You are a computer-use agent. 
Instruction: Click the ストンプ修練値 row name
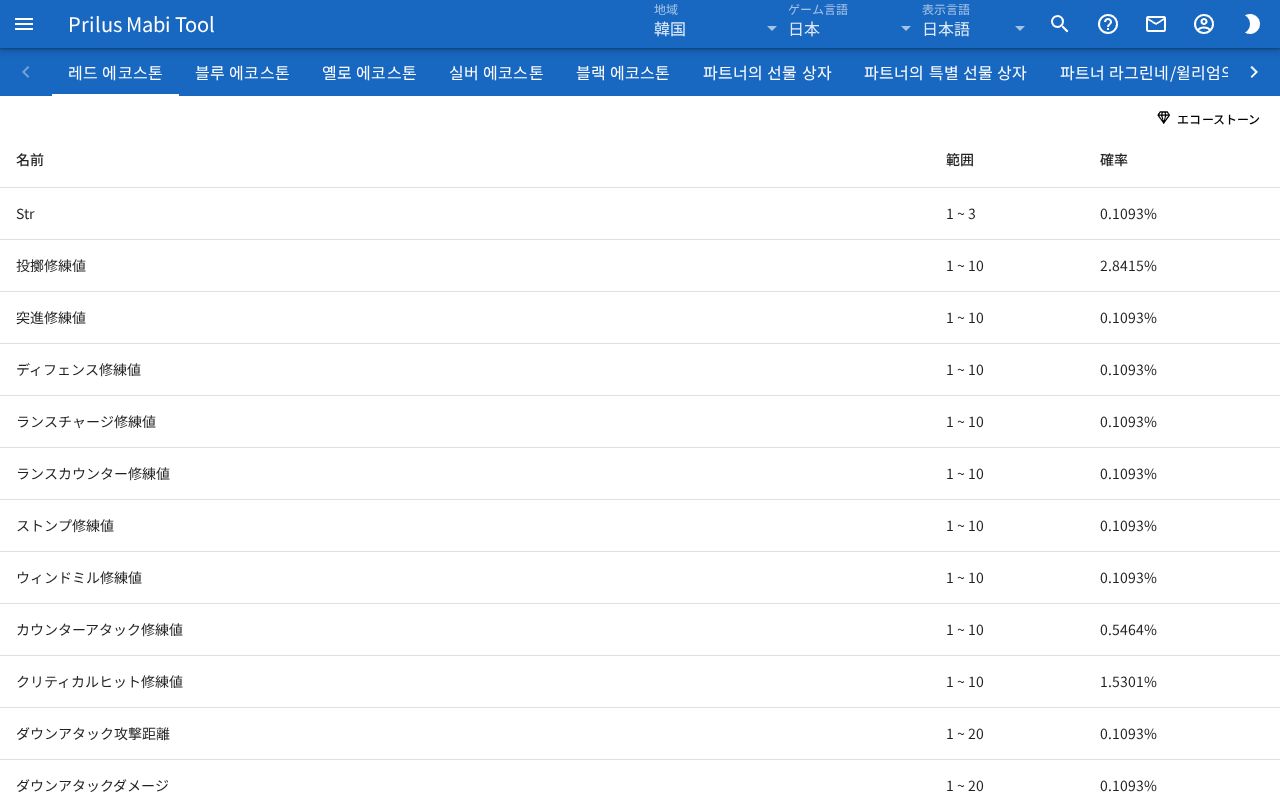pos(65,526)
